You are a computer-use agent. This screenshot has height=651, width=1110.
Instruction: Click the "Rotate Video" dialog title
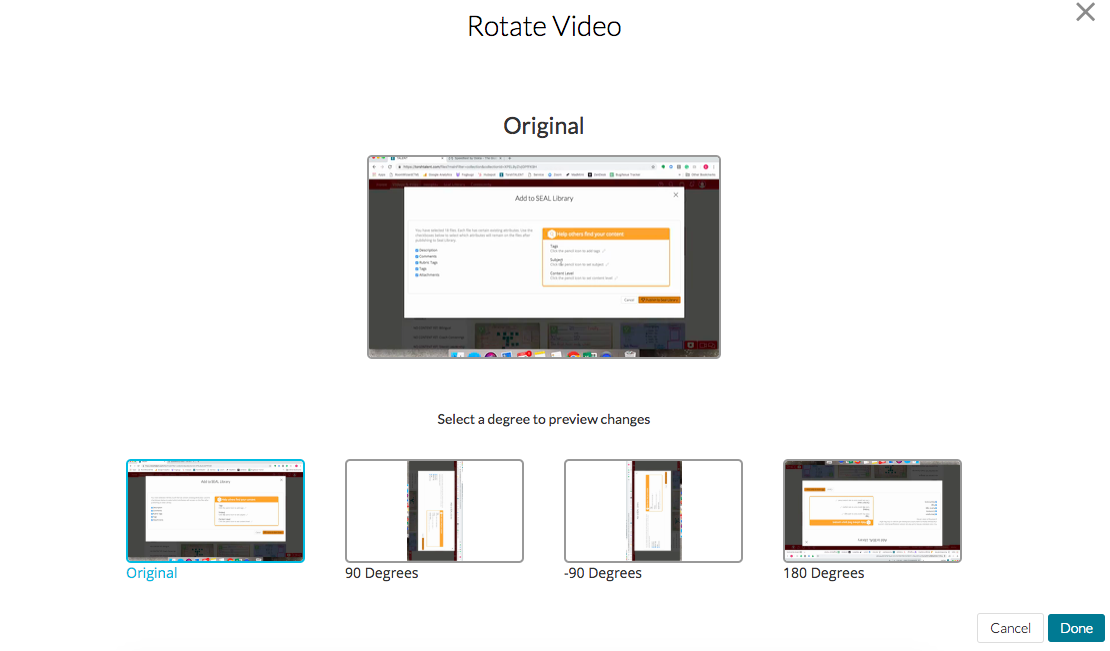[x=544, y=26]
